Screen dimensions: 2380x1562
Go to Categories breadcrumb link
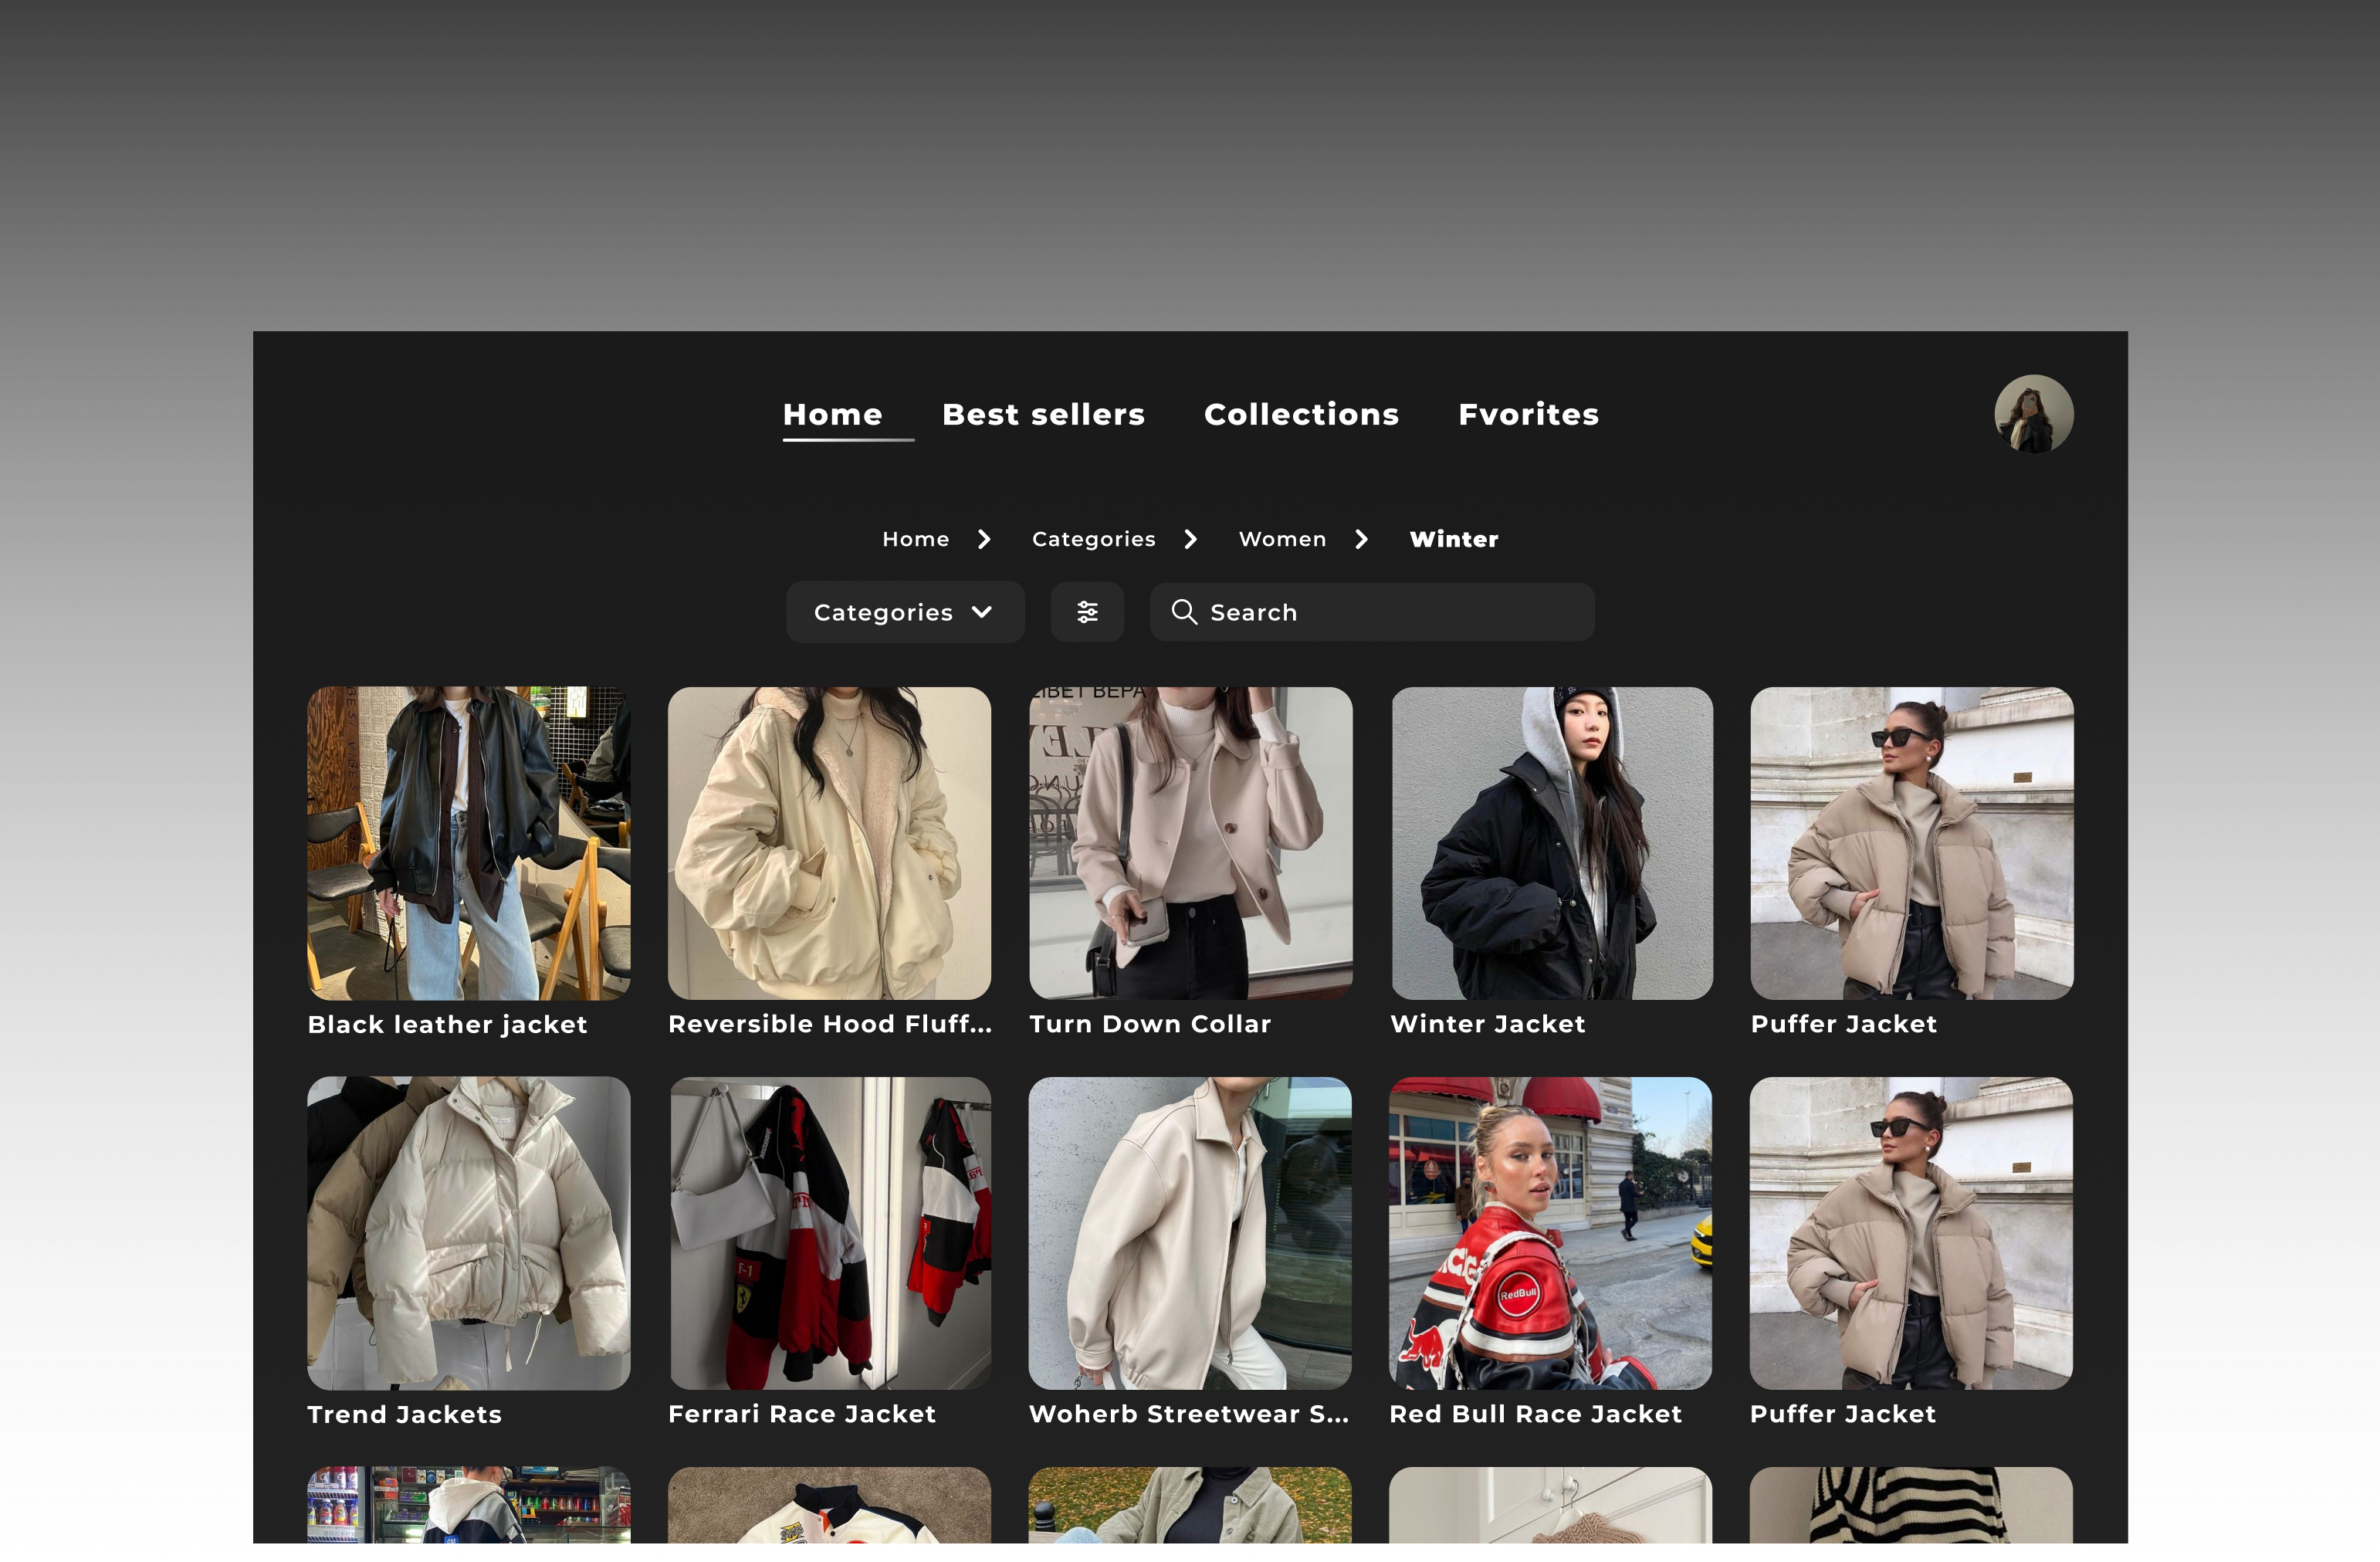[x=1093, y=539]
